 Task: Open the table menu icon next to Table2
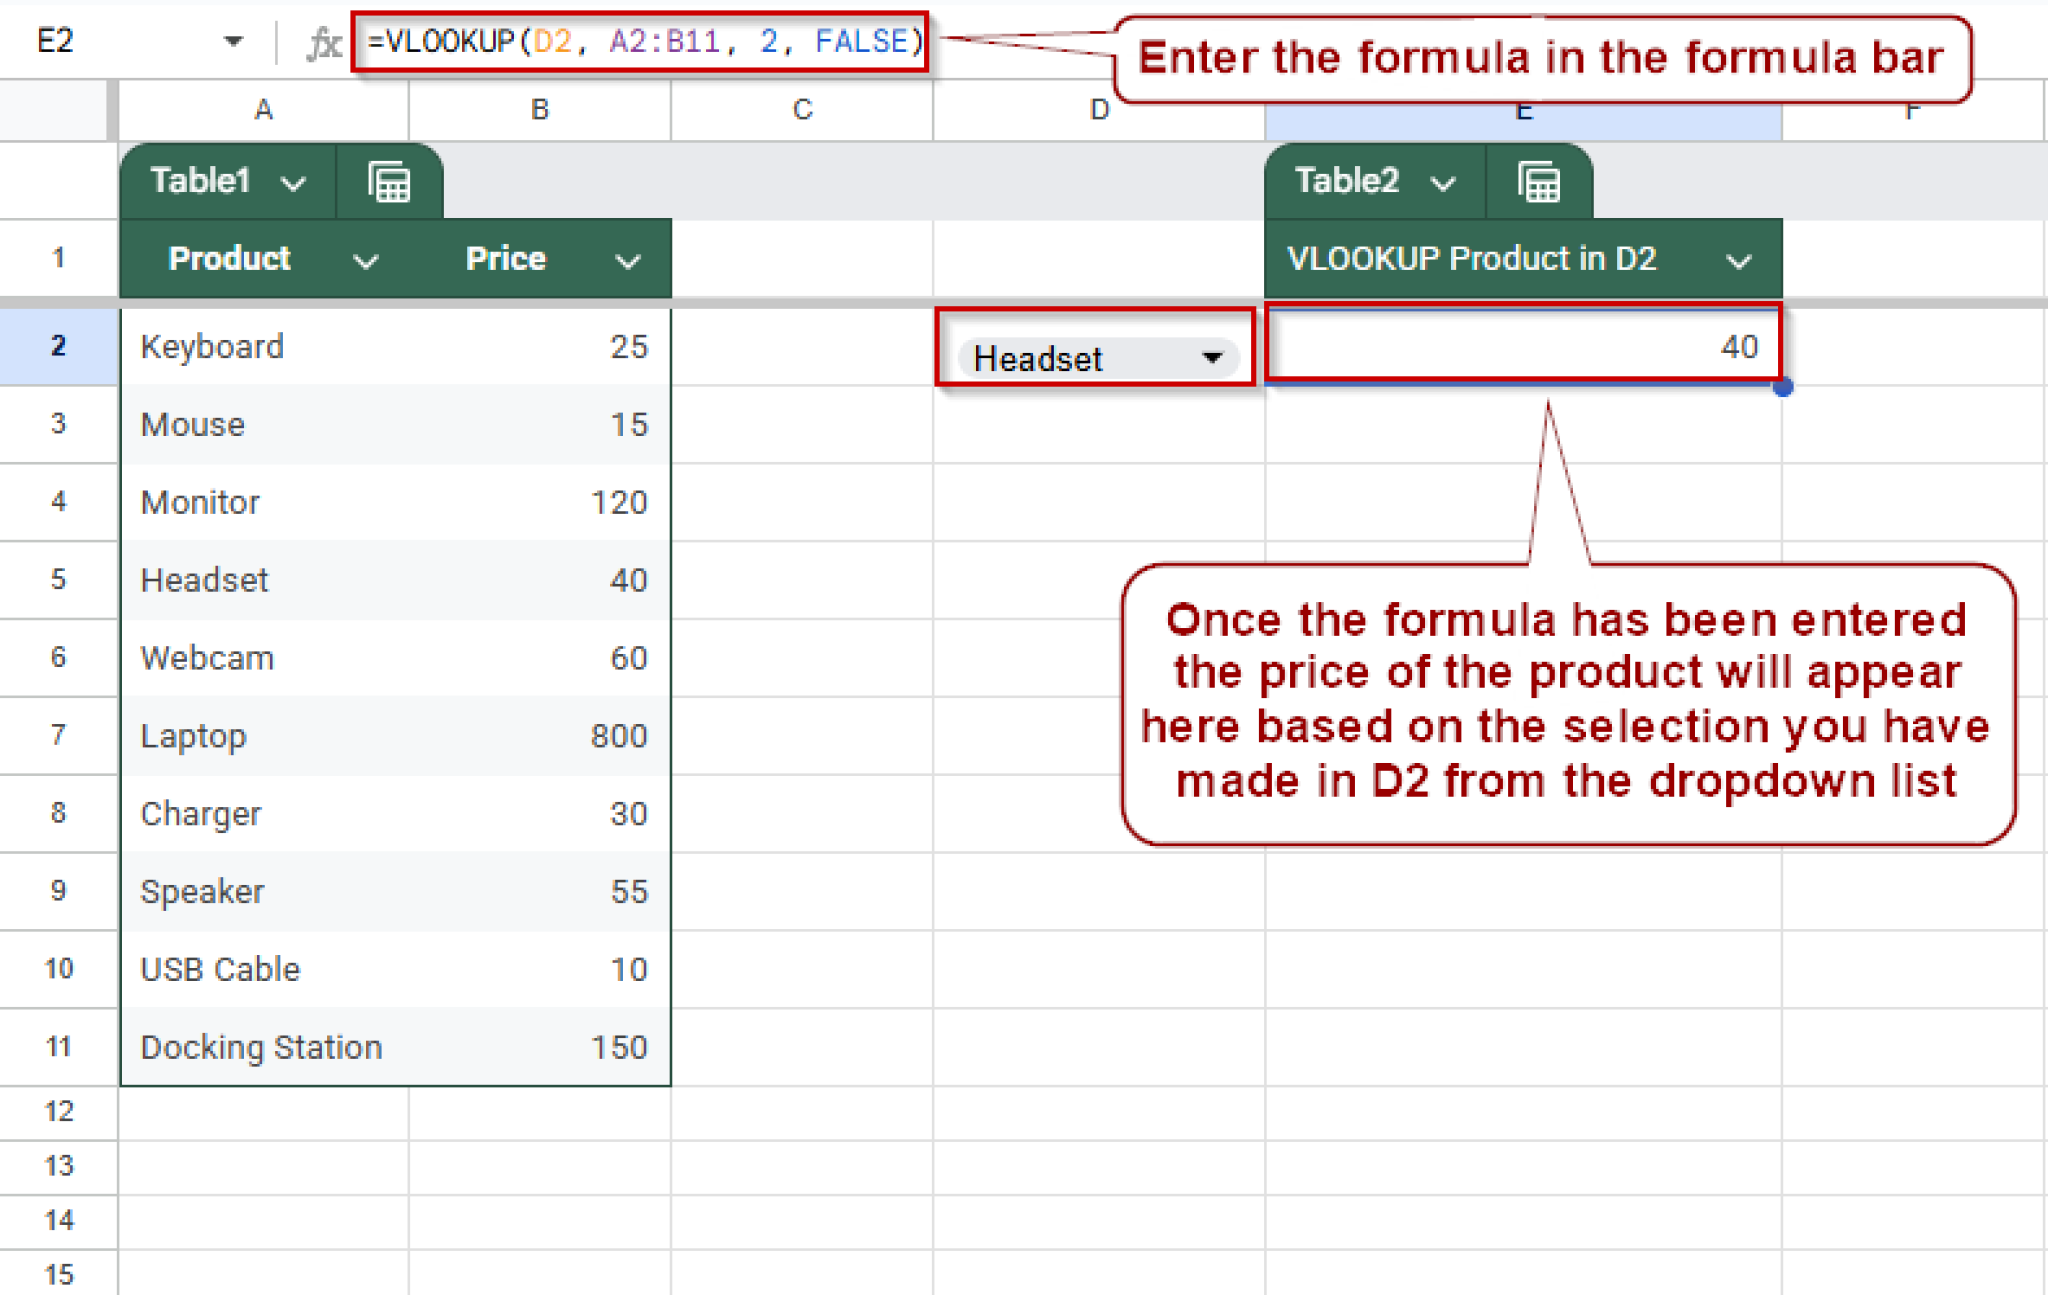[1537, 181]
